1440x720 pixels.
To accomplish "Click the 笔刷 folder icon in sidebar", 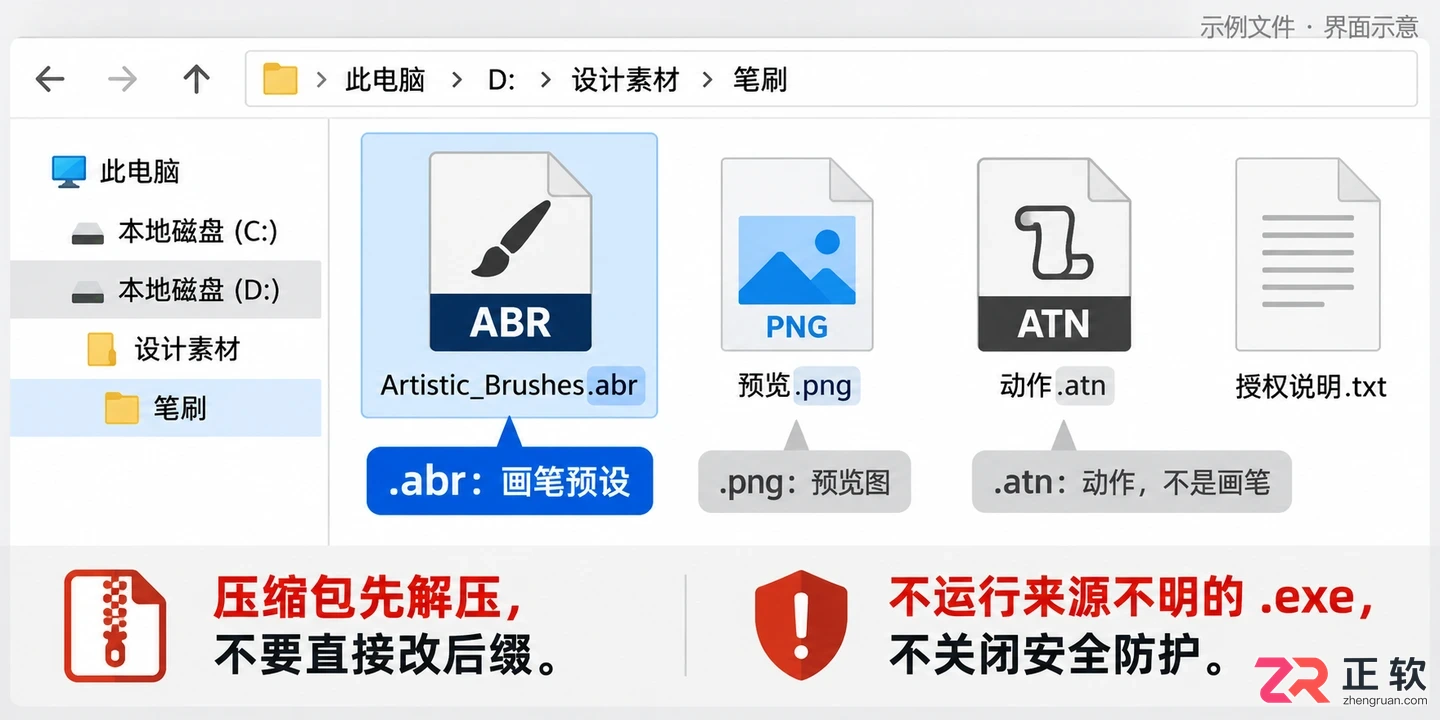I will 122,408.
